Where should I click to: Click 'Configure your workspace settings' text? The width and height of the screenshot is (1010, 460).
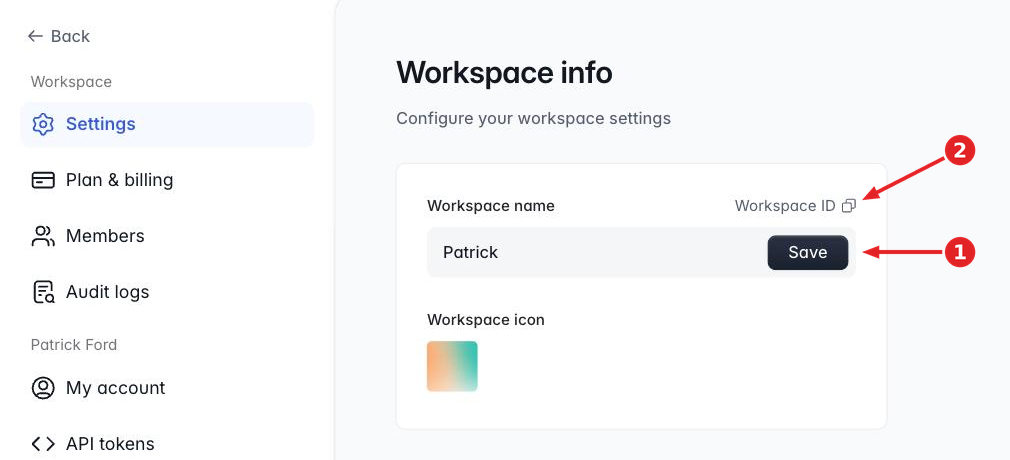(533, 119)
